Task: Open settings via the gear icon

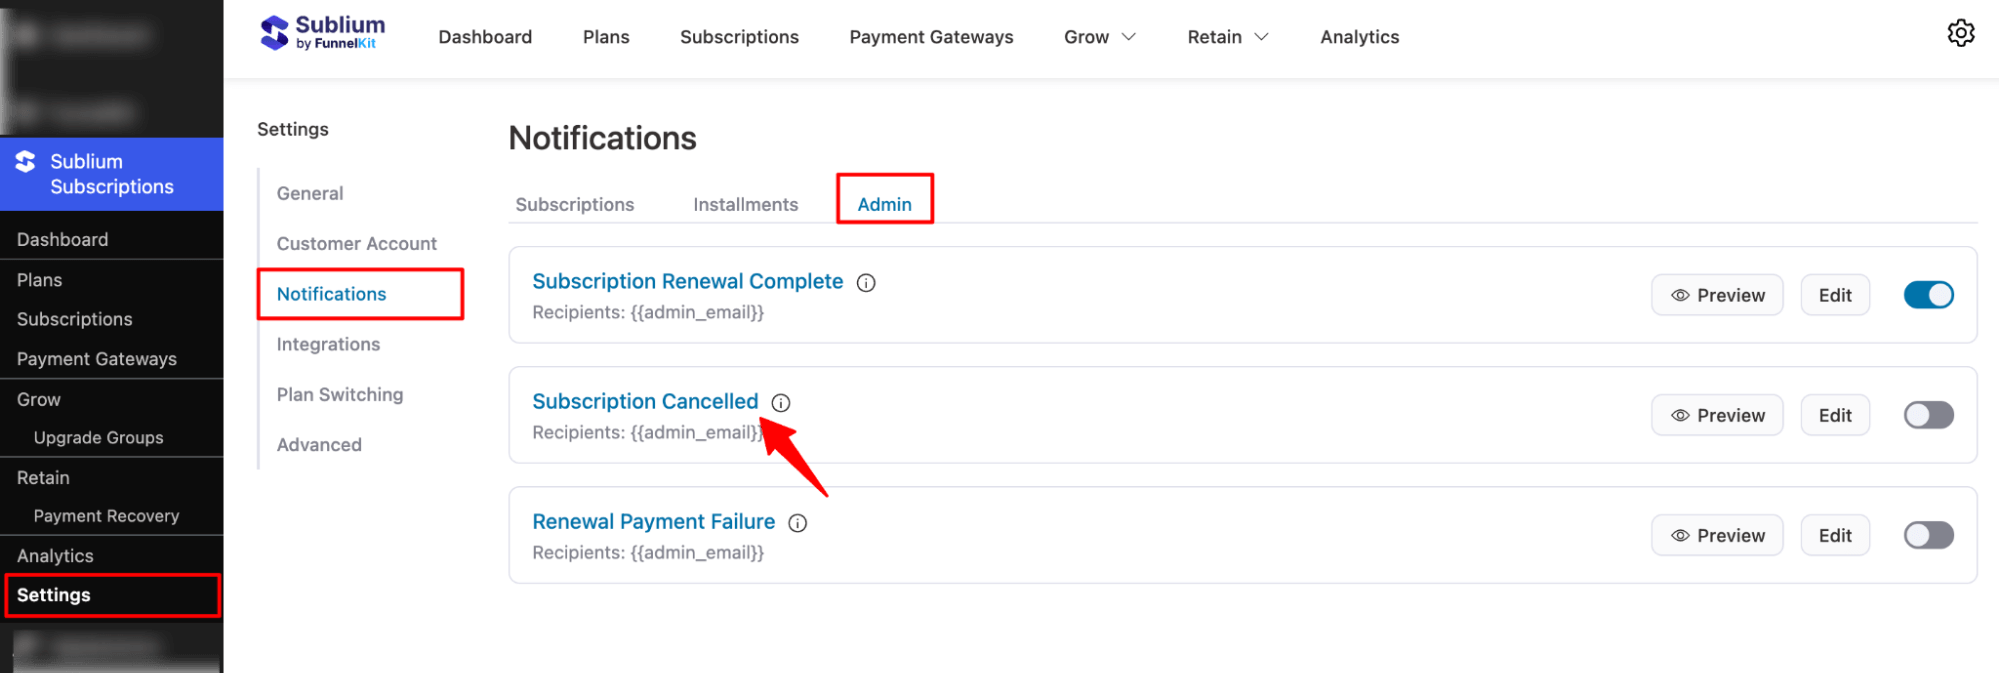Action: [1961, 33]
